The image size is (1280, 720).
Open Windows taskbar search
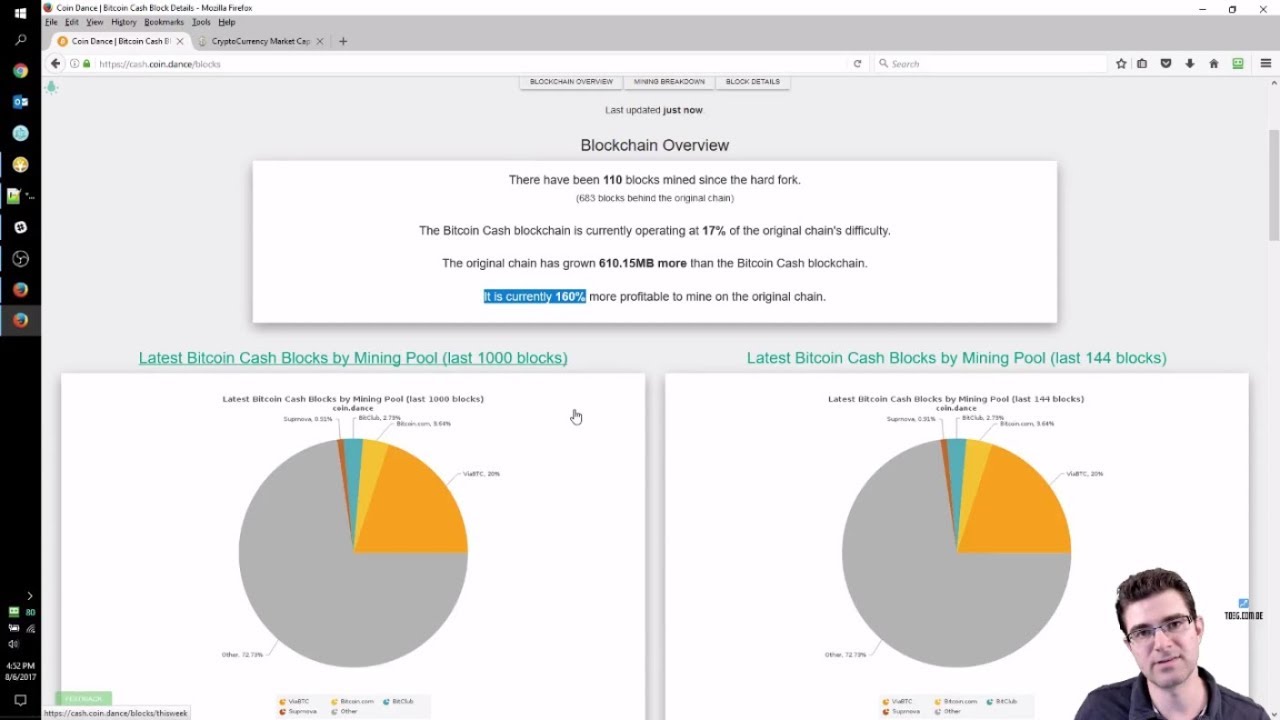coord(20,40)
